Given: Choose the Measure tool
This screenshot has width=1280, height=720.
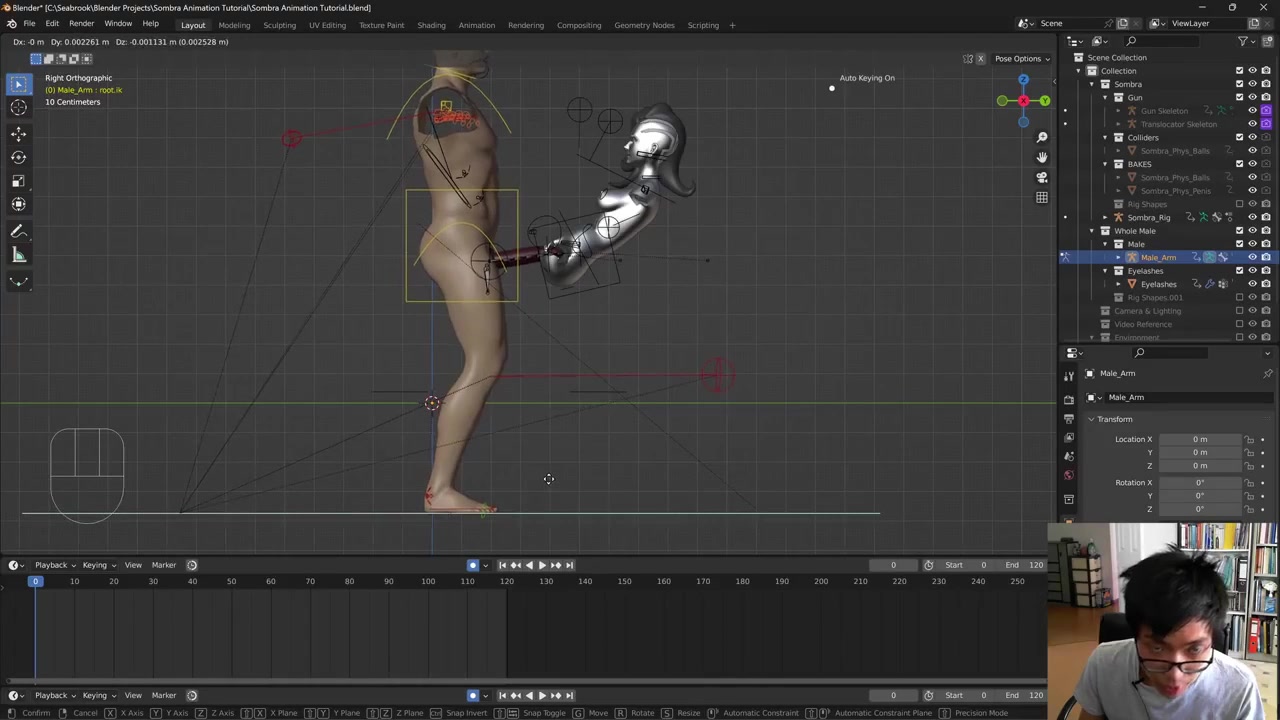Looking at the screenshot, I should (18, 256).
